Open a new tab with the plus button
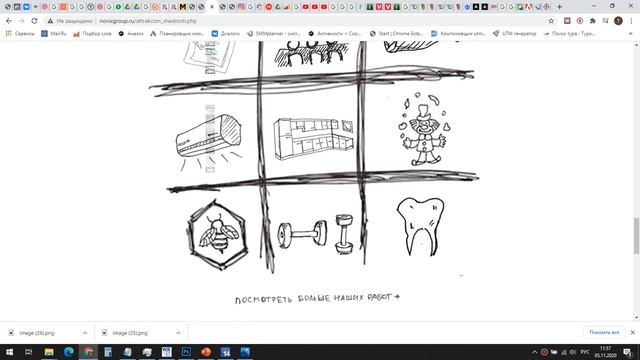 click(560, 7)
